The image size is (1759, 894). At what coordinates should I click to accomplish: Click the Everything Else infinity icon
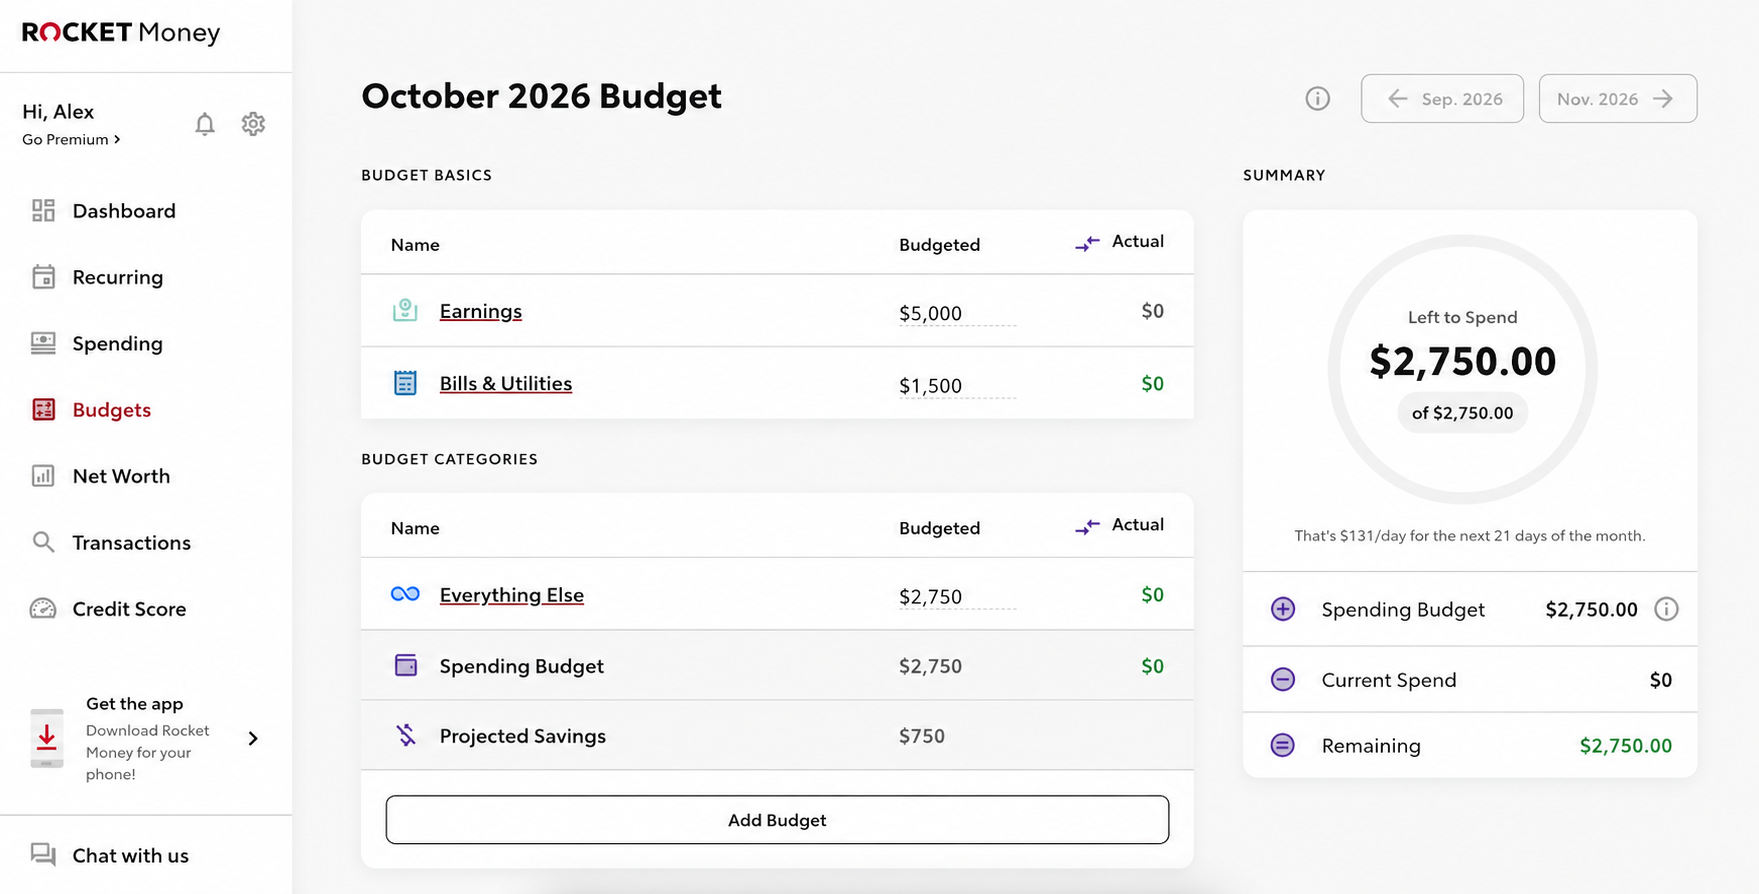405,594
